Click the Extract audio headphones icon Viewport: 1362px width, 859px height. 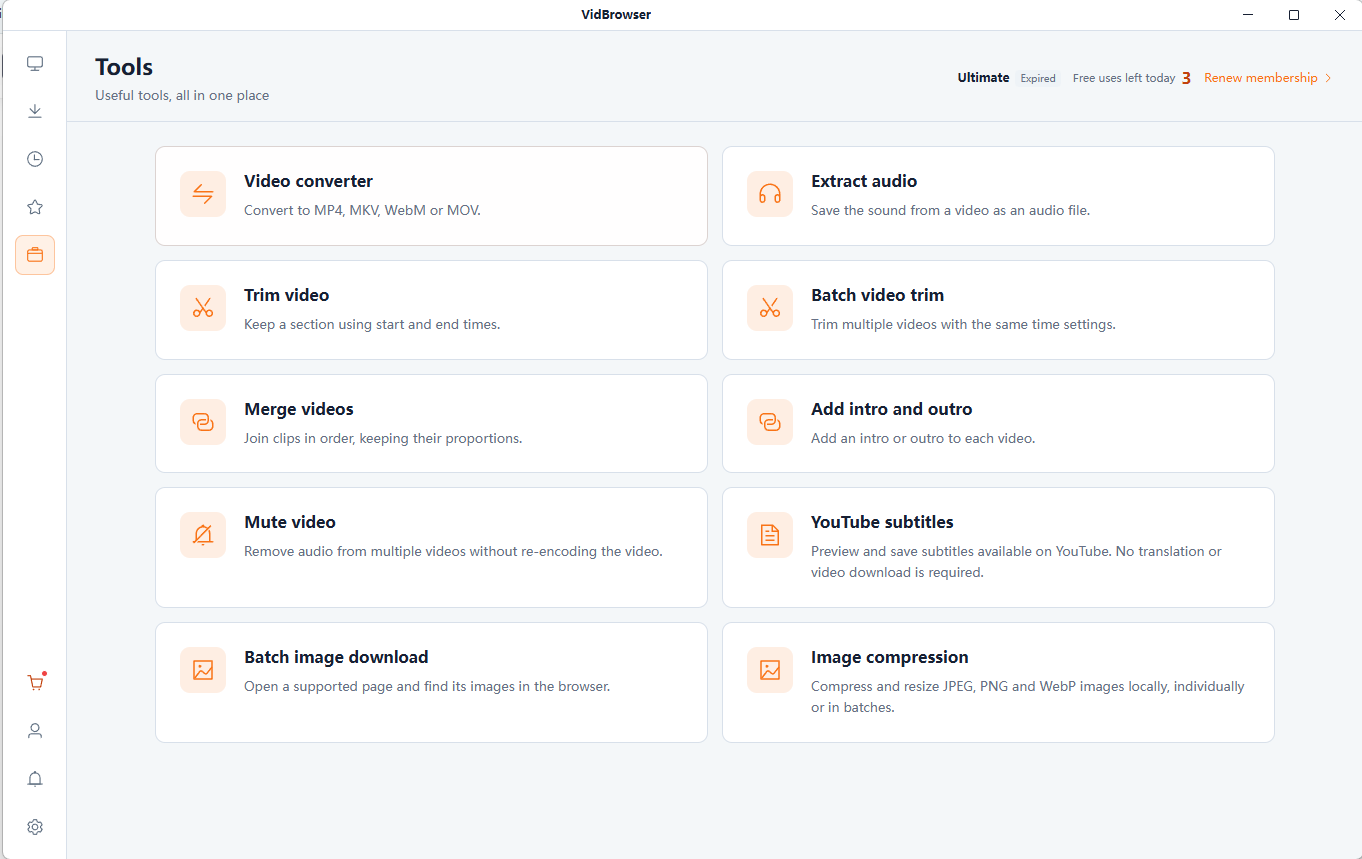(x=770, y=194)
